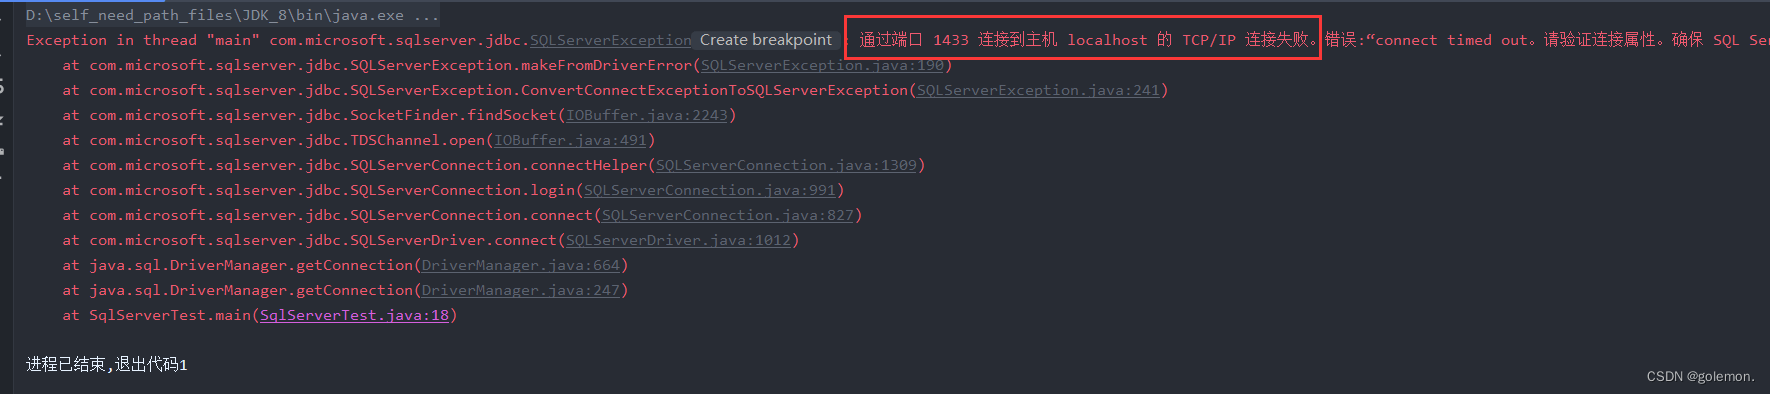Click the 'connect timed out' error text
Viewport: 1770px width, 394px height.
click(x=1452, y=40)
